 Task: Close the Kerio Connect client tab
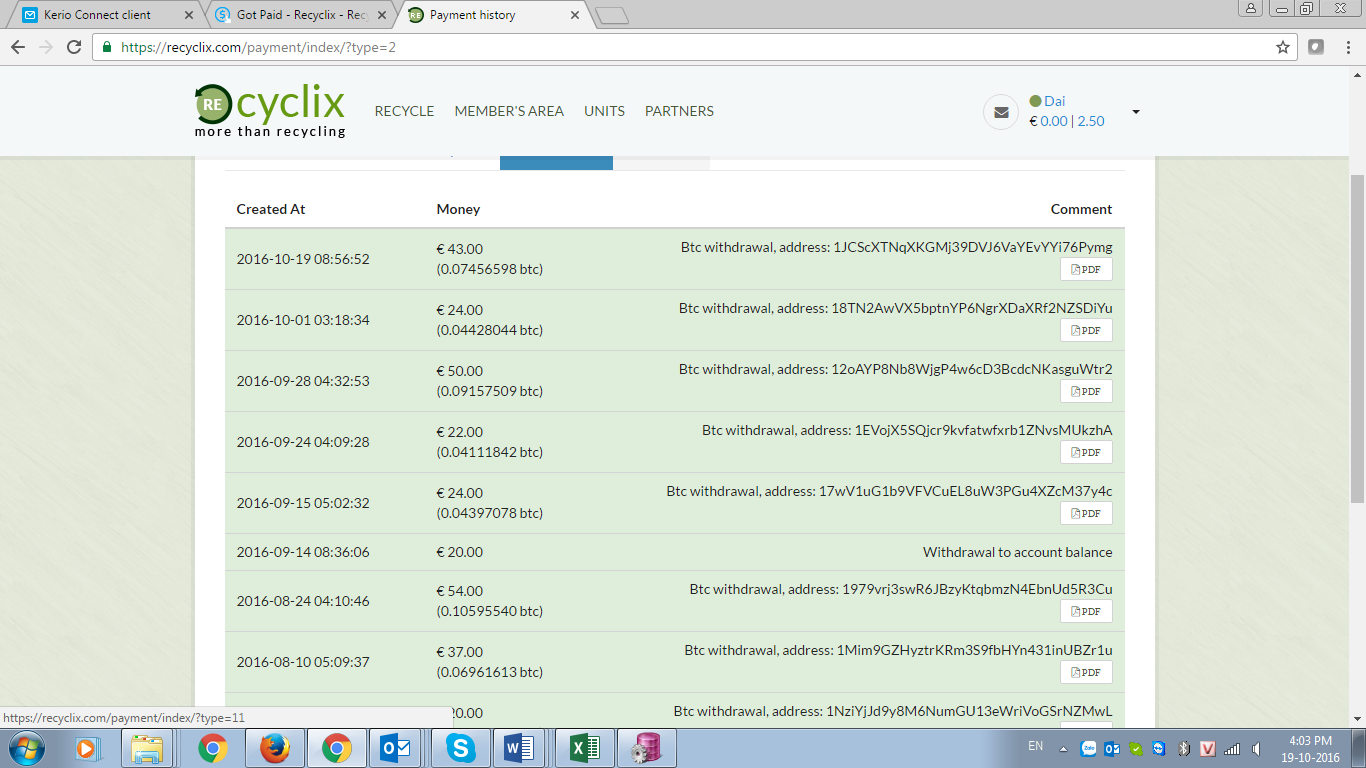[x=189, y=15]
